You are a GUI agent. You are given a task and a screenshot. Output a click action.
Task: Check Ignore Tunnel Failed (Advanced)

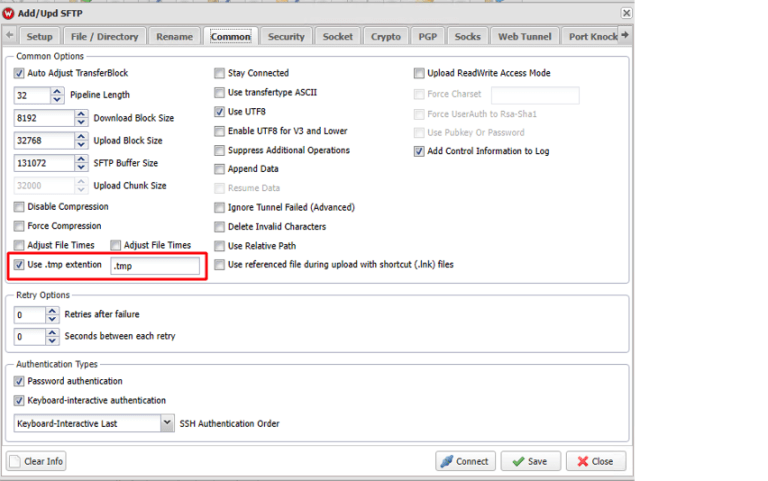pyautogui.click(x=219, y=207)
